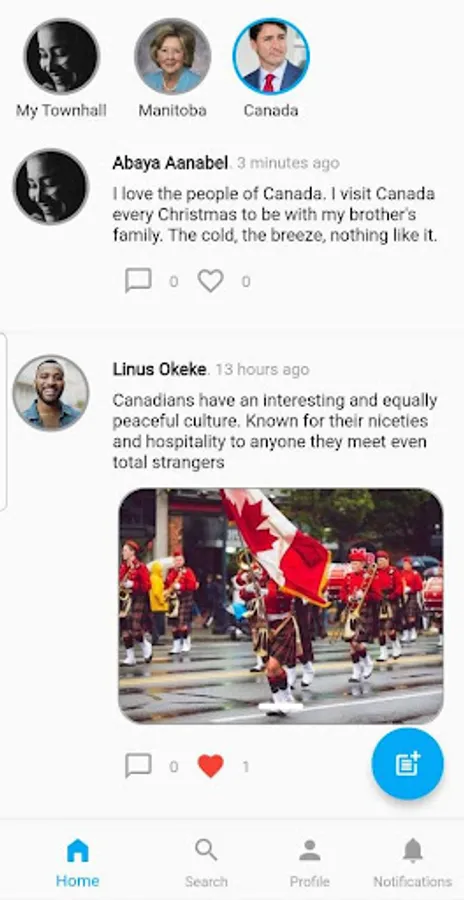Click the name Abaya Aanabel
The image size is (464, 900).
pos(170,163)
